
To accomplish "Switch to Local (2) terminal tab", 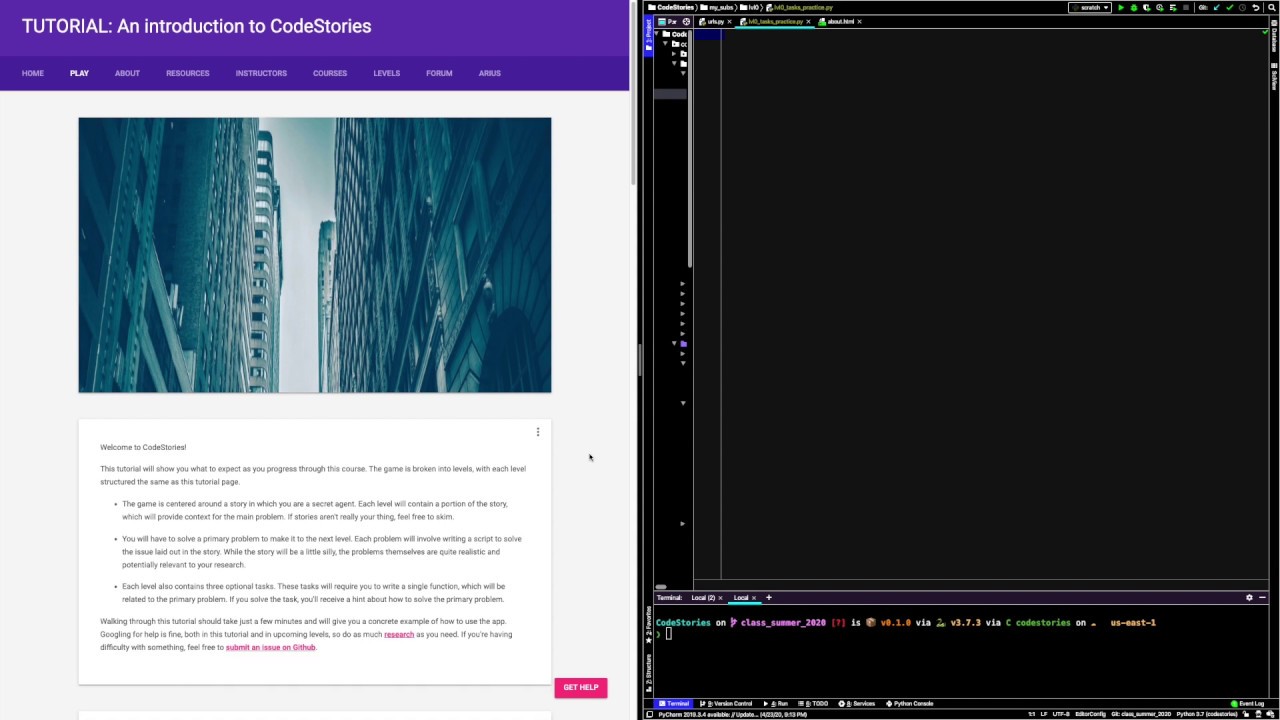I will coord(703,597).
